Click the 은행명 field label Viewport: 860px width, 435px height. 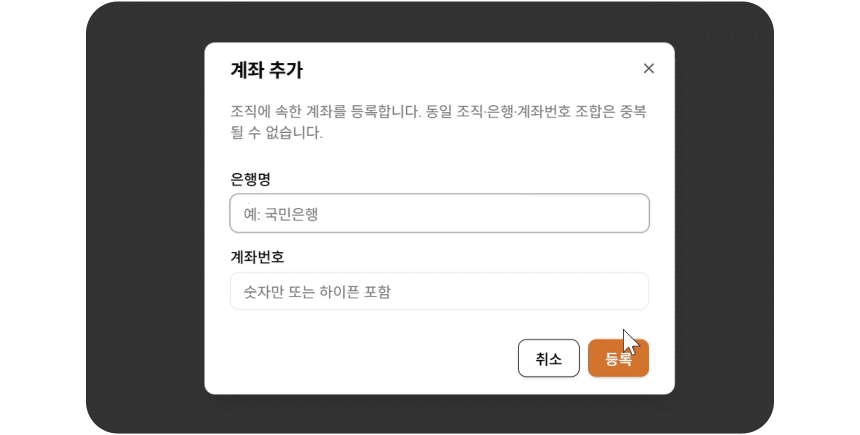250,179
